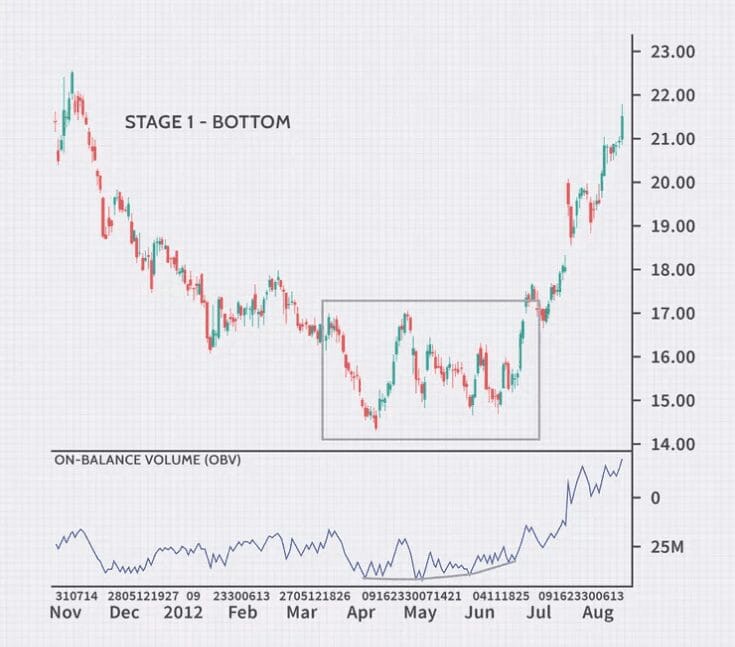Click the 19.00 price axis label
The width and height of the screenshot is (735, 647).
tap(673, 226)
